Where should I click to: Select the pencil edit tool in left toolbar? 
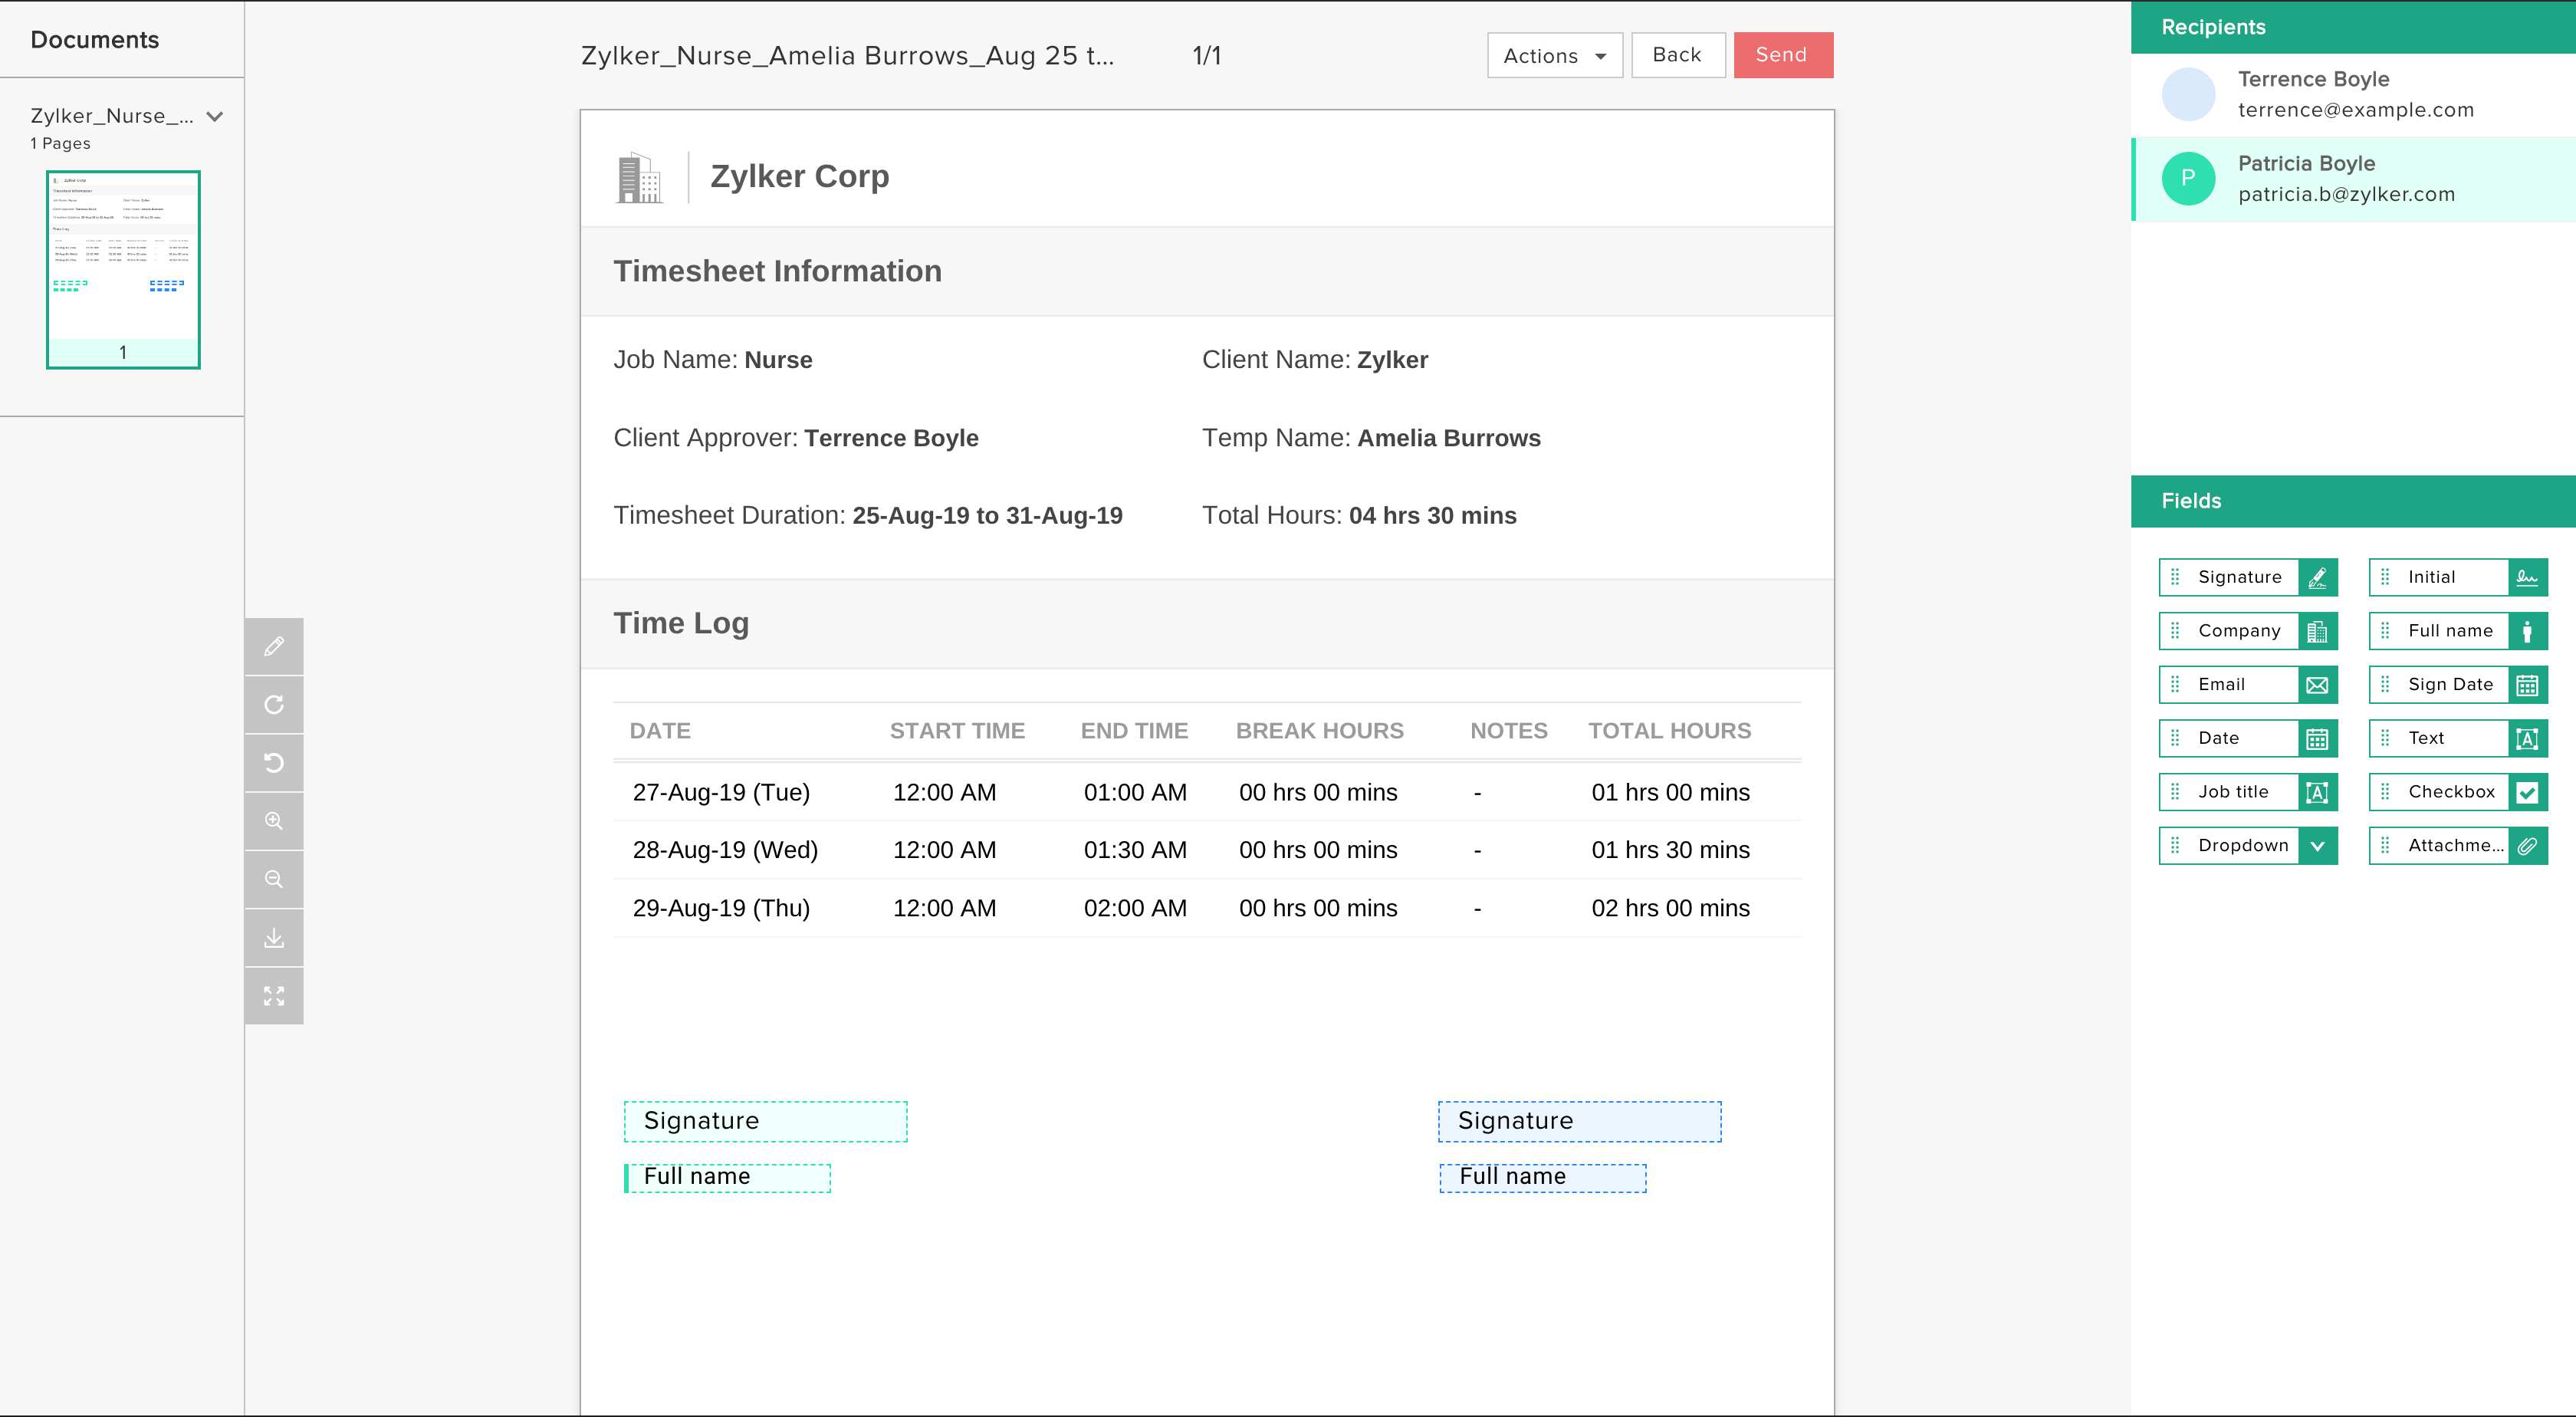point(274,646)
